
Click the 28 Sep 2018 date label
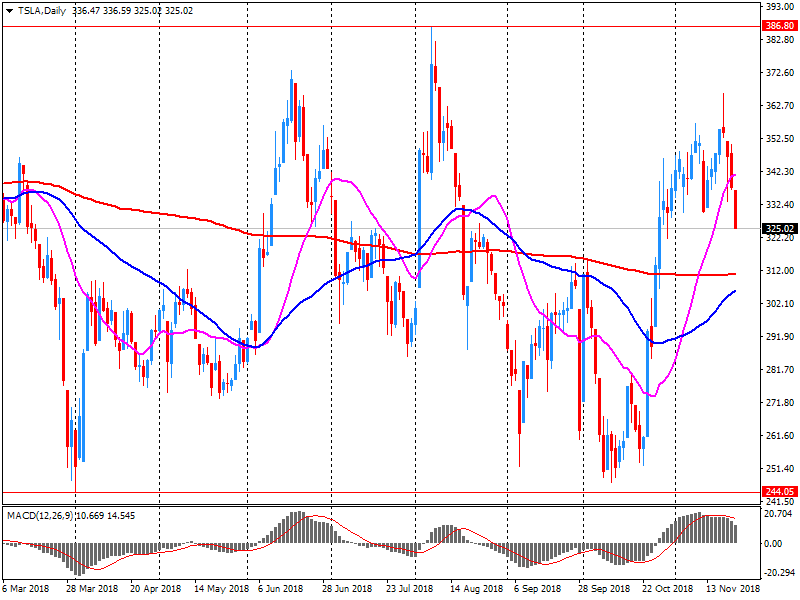click(604, 588)
